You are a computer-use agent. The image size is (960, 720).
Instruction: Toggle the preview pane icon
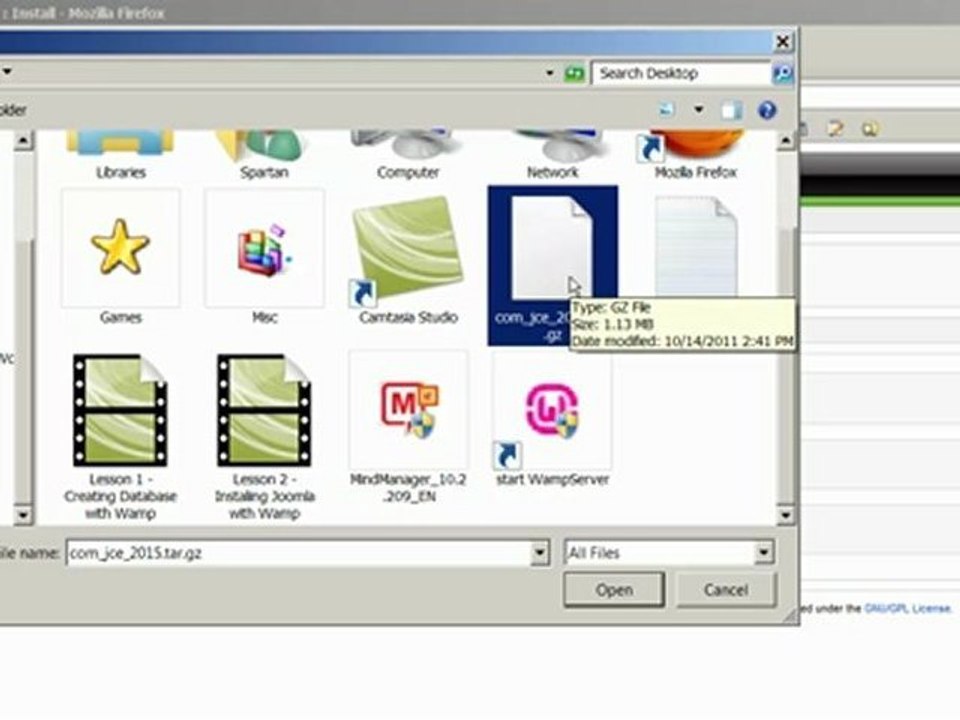coord(731,110)
